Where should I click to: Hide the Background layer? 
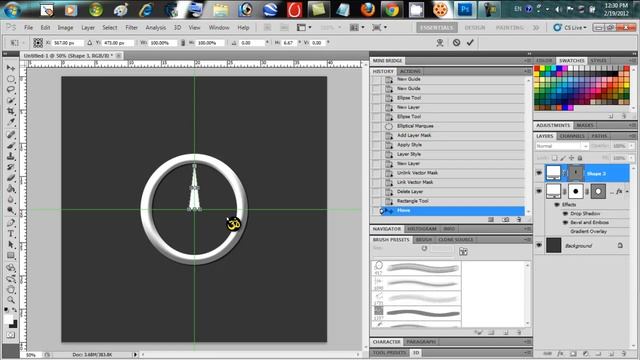(x=539, y=245)
